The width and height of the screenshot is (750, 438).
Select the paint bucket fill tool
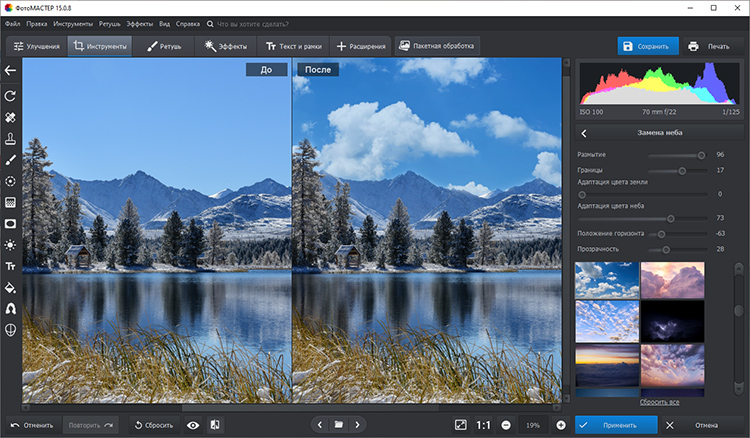click(x=11, y=288)
